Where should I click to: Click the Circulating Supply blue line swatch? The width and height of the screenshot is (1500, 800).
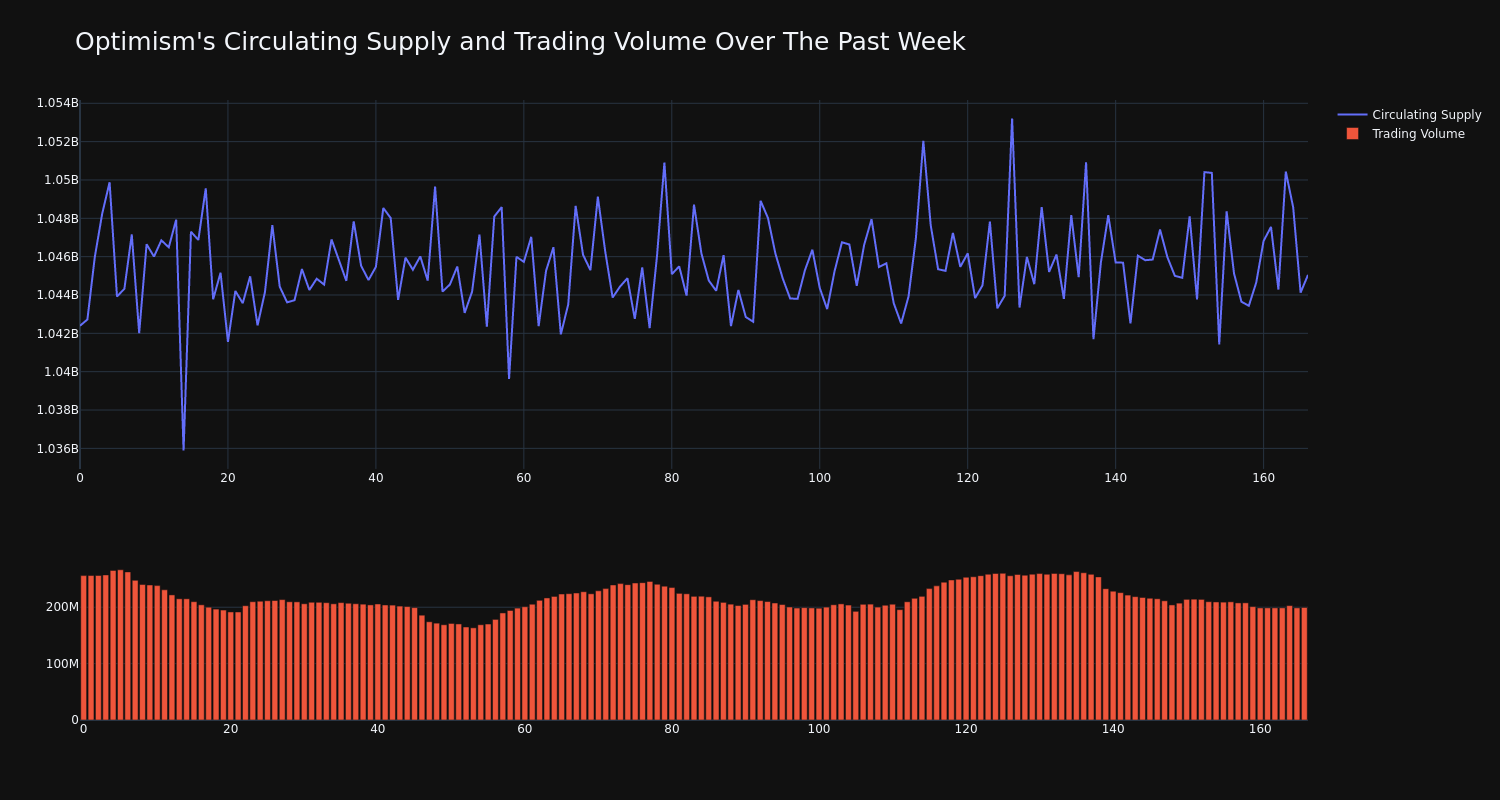(x=1352, y=115)
